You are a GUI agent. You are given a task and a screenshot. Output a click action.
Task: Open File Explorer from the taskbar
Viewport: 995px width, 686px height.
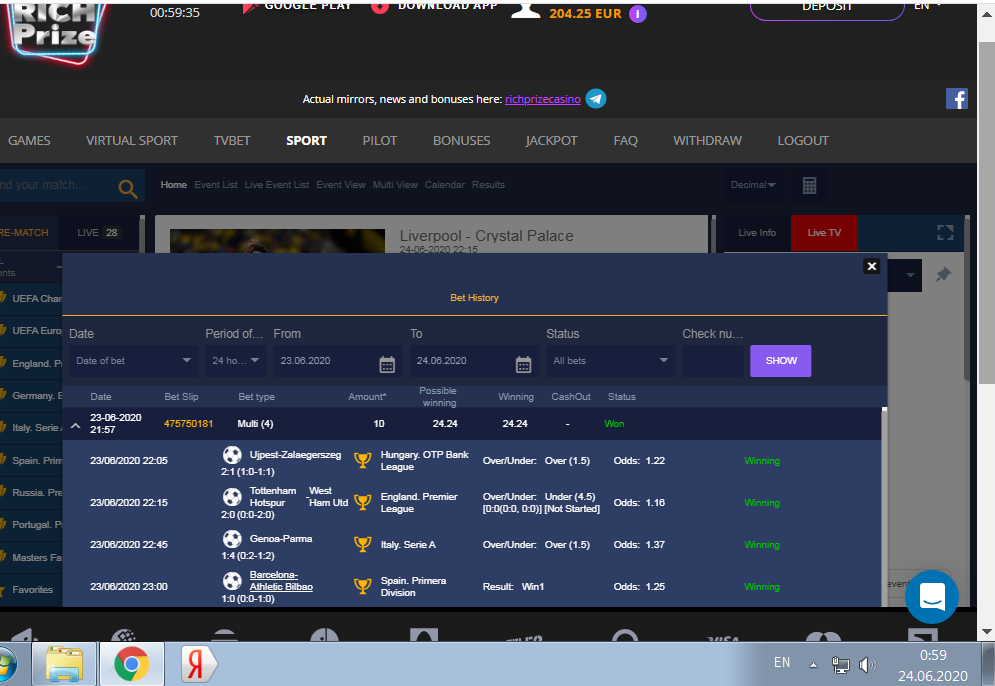click(64, 664)
